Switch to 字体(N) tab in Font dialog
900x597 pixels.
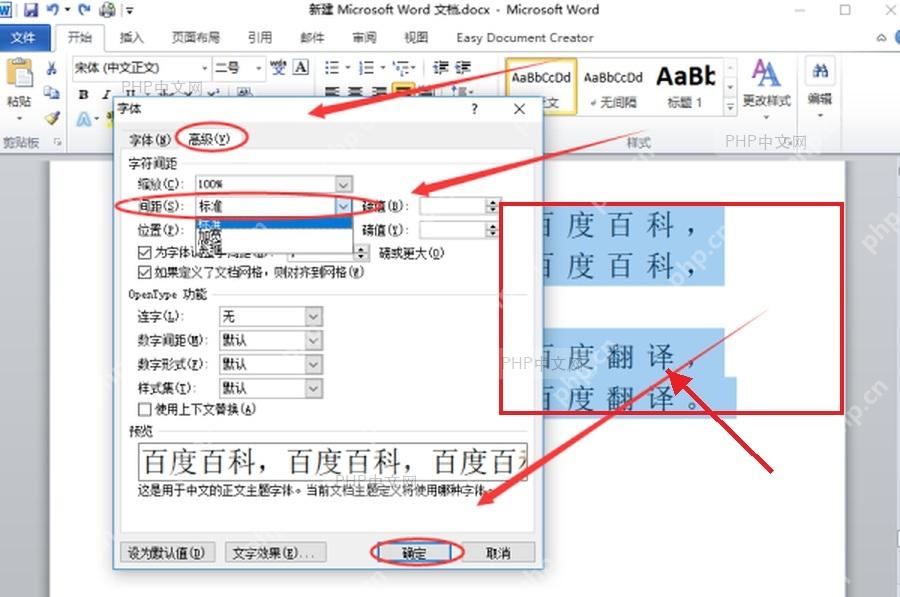(x=150, y=139)
